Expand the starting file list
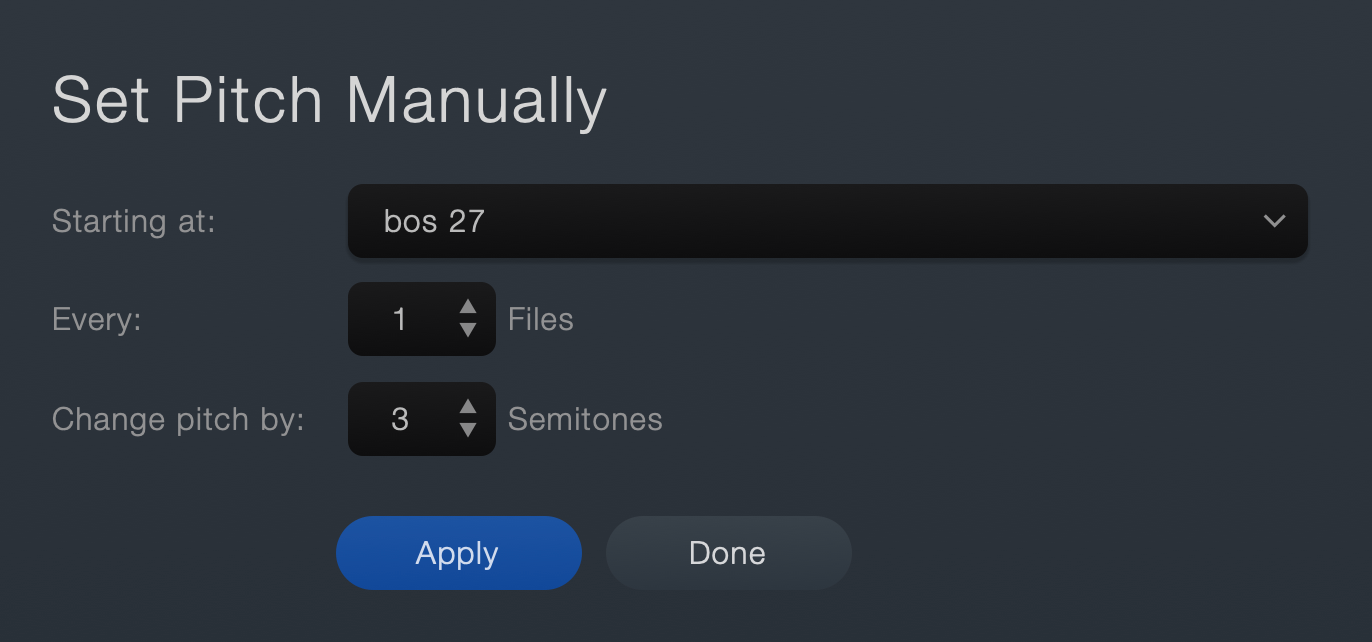1372x642 pixels. tap(827, 221)
